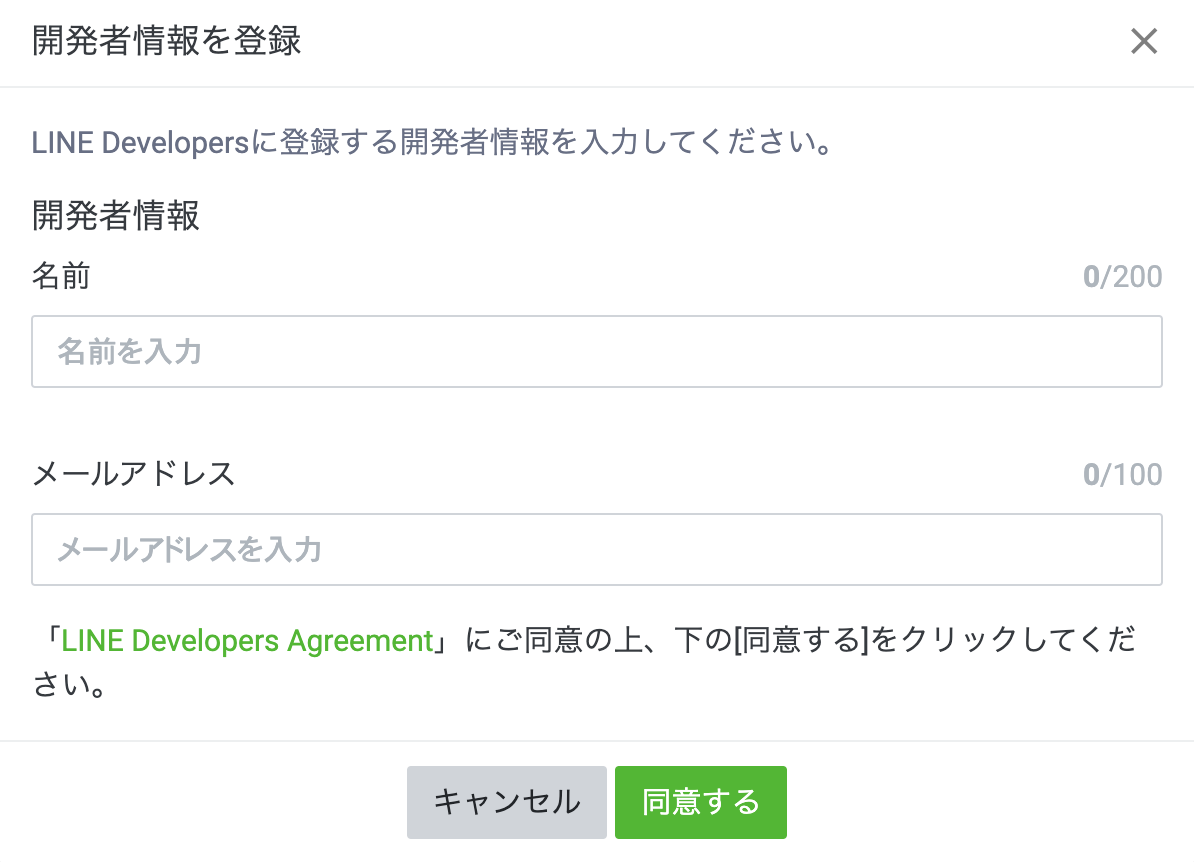This screenshot has height=862, width=1194.
Task: Click the メールアドレスを入力 placeholder text
Action: click(189, 550)
